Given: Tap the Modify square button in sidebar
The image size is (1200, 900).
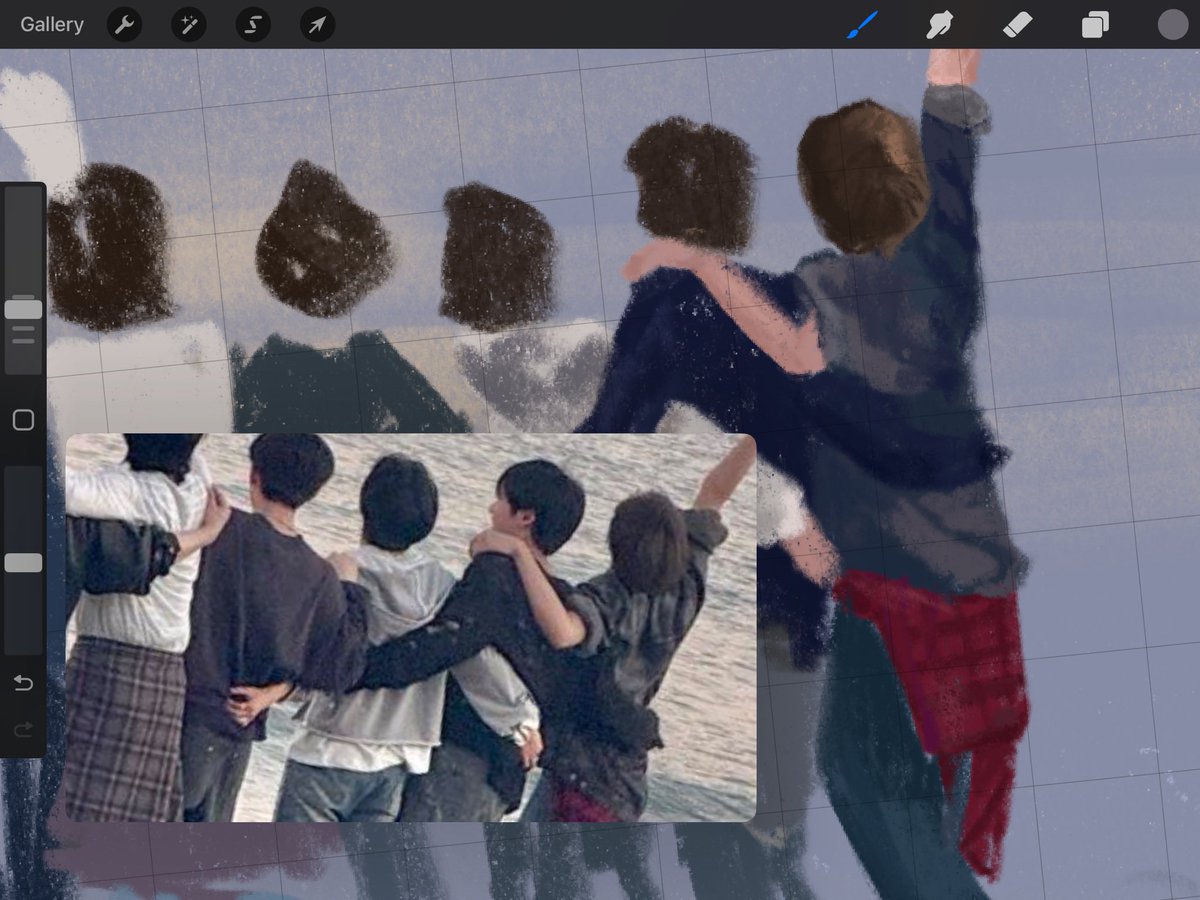Looking at the screenshot, I should click(x=23, y=420).
